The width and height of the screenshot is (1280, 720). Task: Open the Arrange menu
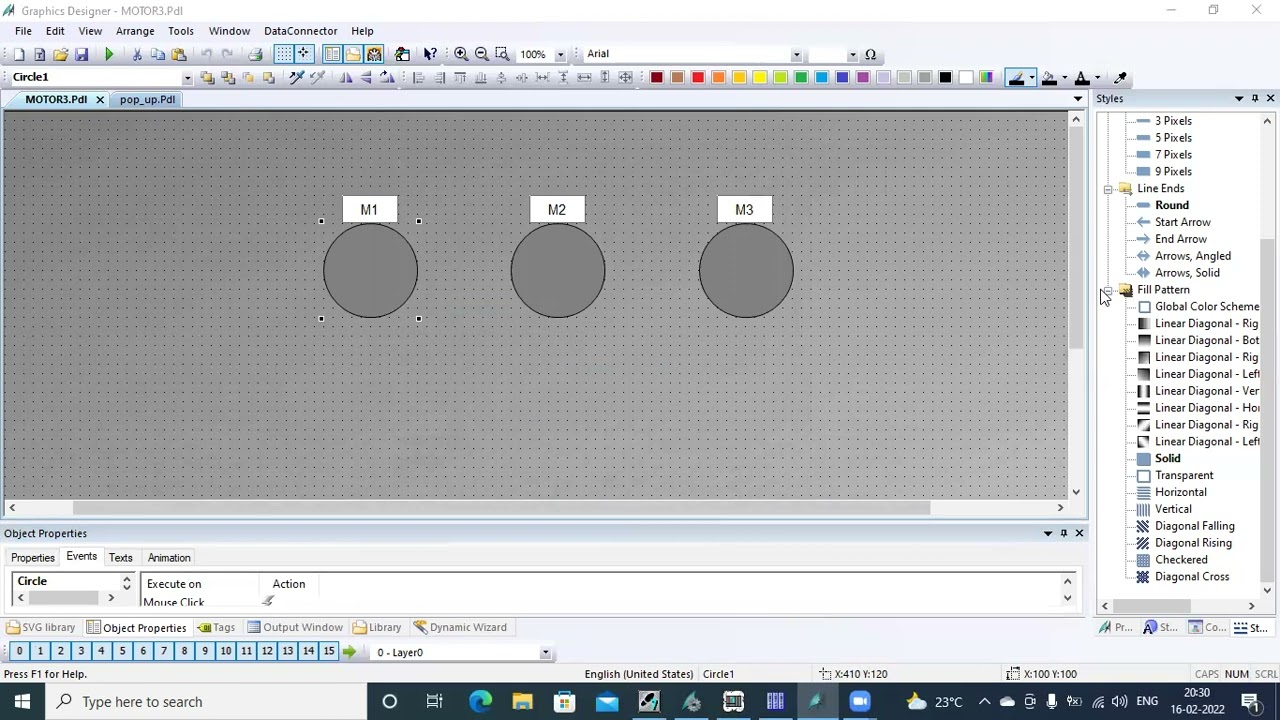coord(135,31)
